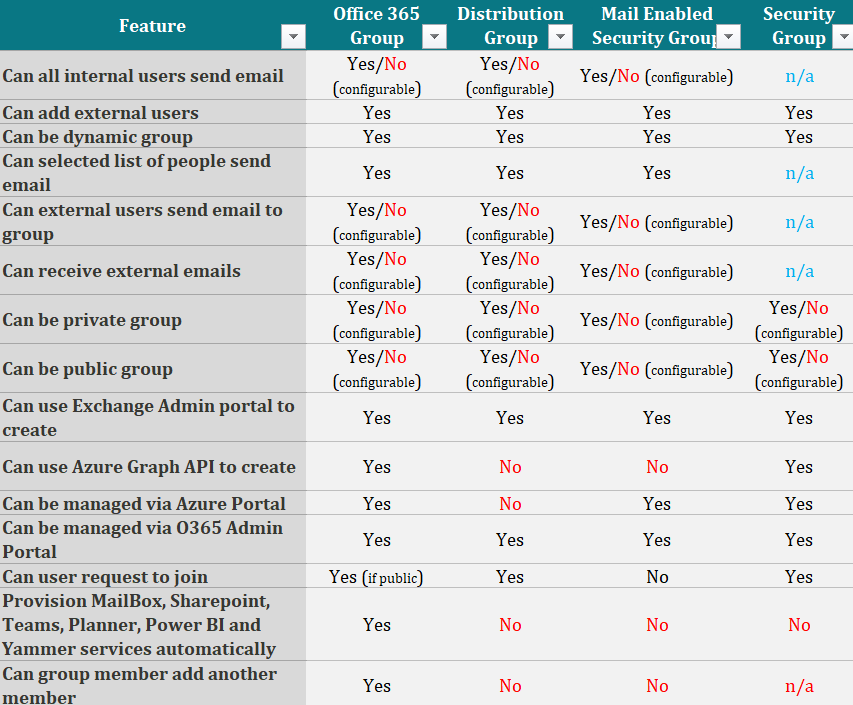This screenshot has width=853, height=705.
Task: Select the Yes cell for Exchange Admin portal under Office 365 Group
Action: [x=377, y=417]
